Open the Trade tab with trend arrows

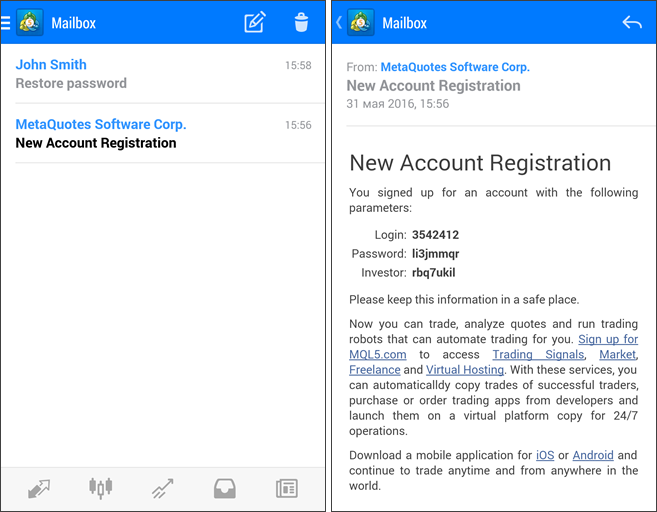pyautogui.click(x=162, y=488)
